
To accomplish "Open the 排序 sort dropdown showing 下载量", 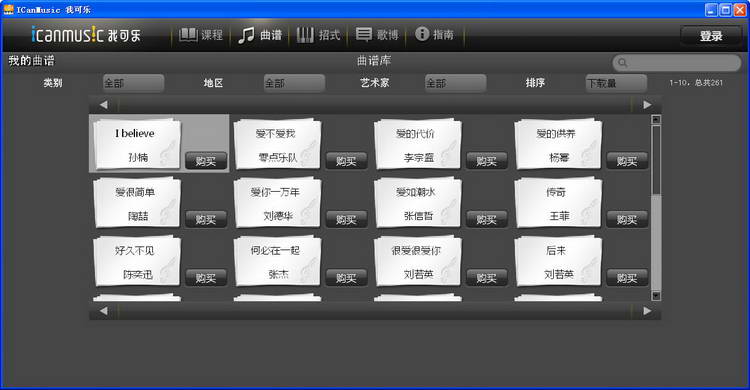I will tap(616, 83).
